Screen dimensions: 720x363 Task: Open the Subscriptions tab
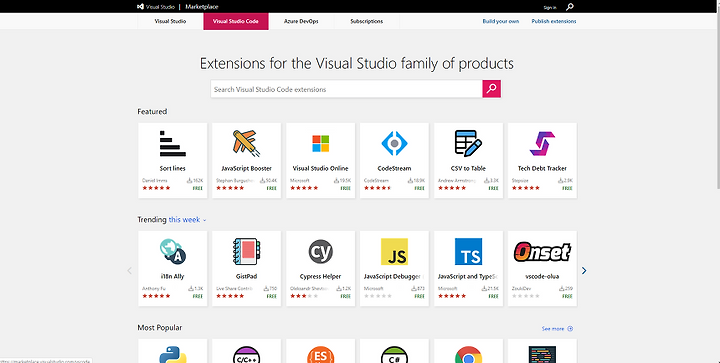pos(366,21)
